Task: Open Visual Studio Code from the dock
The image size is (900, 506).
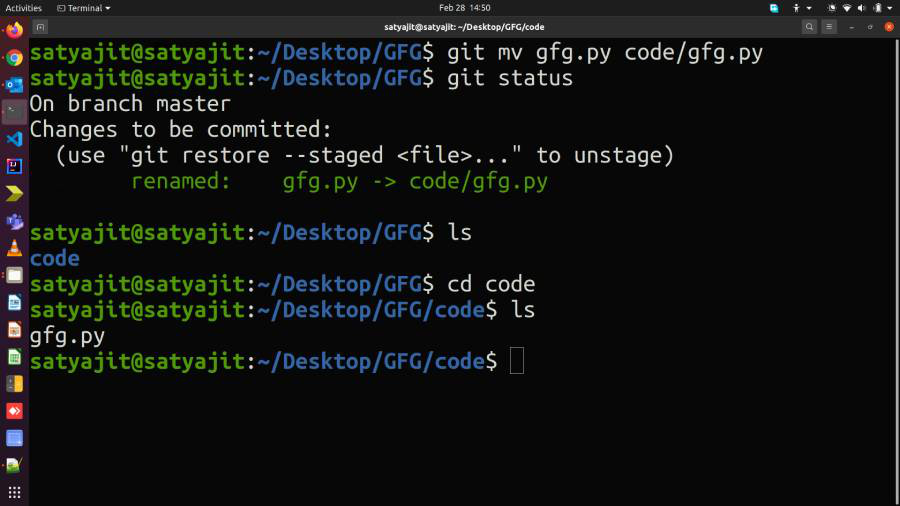Action: tap(14, 139)
